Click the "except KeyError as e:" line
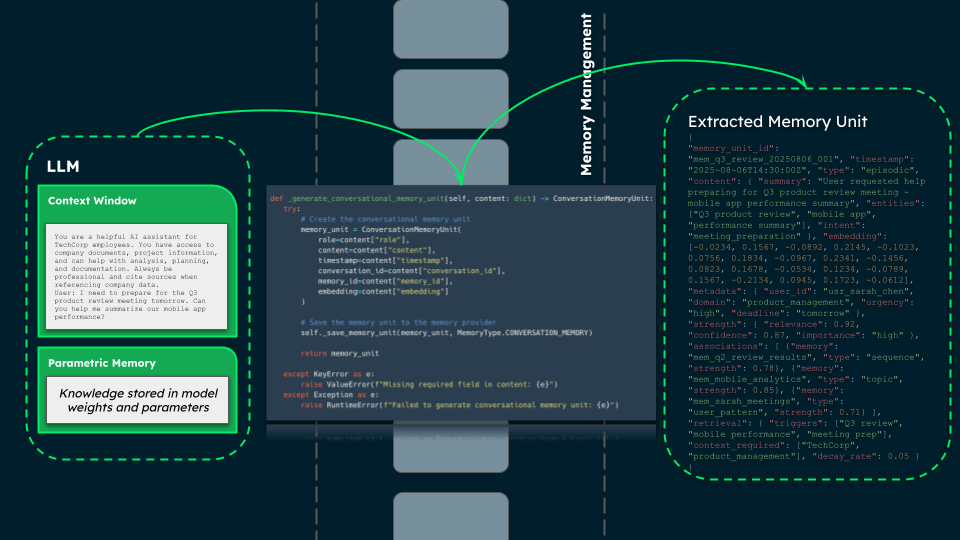The image size is (960, 540). click(x=328, y=374)
